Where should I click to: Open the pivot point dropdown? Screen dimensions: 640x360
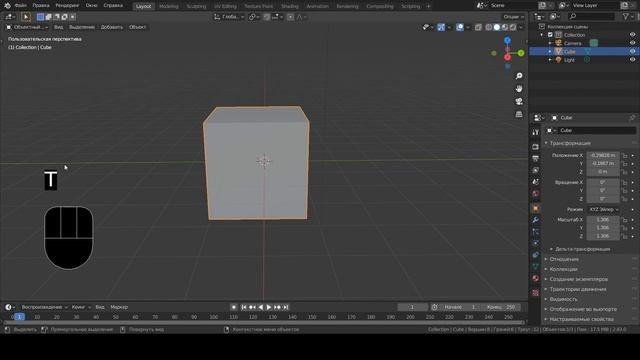coord(254,17)
